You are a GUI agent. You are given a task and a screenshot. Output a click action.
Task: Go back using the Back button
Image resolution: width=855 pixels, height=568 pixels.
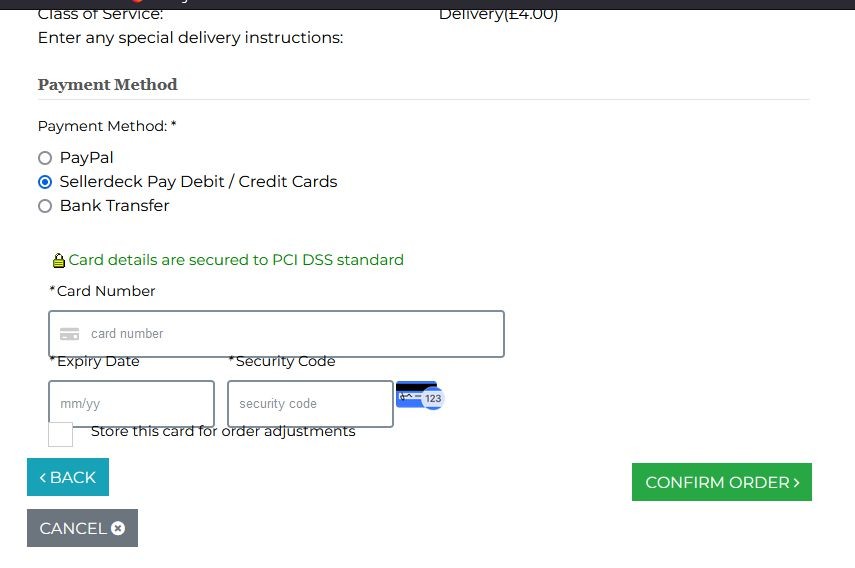68,477
